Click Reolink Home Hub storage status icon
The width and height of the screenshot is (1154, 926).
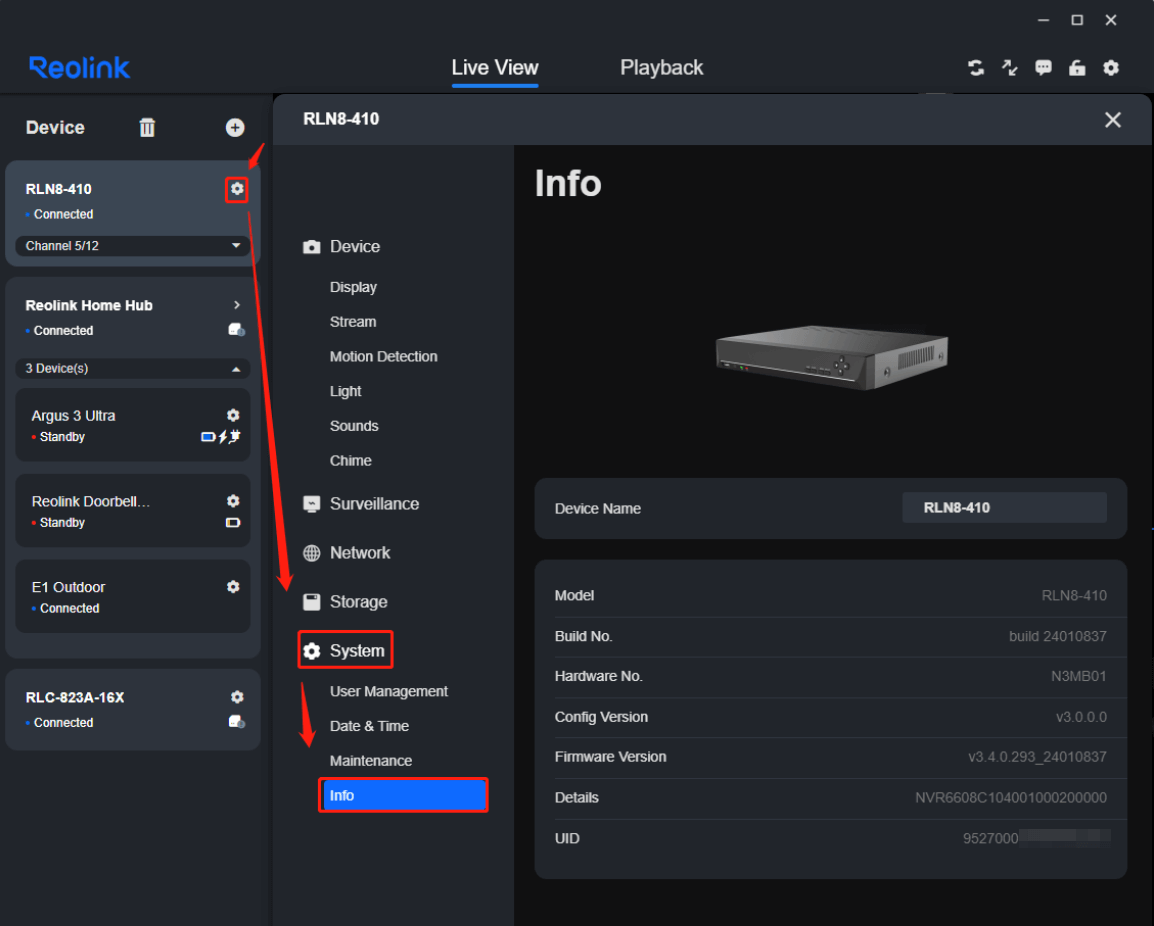(x=236, y=330)
